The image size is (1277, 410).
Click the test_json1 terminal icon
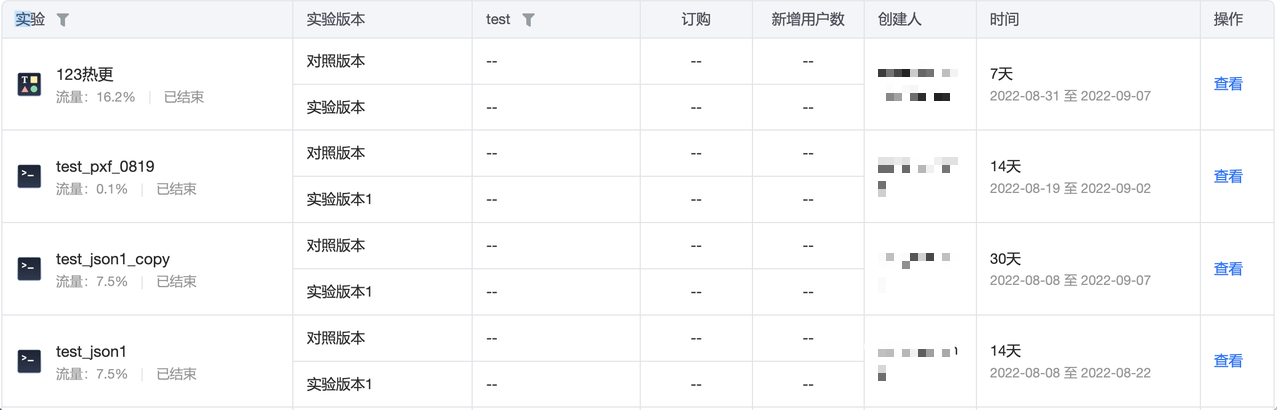(29, 361)
